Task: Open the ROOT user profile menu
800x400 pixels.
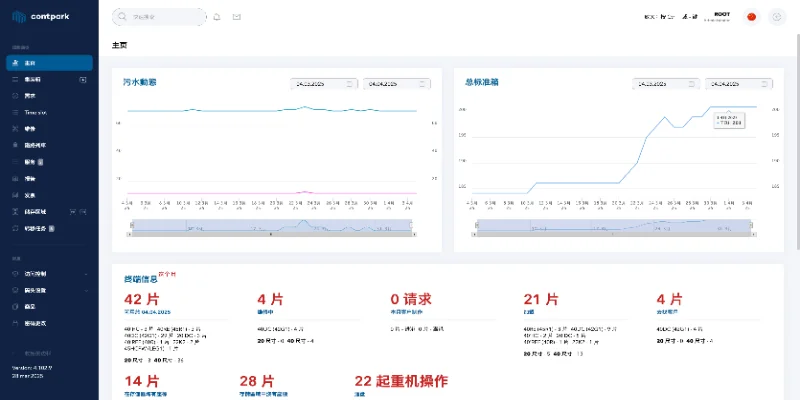Action: click(x=722, y=17)
